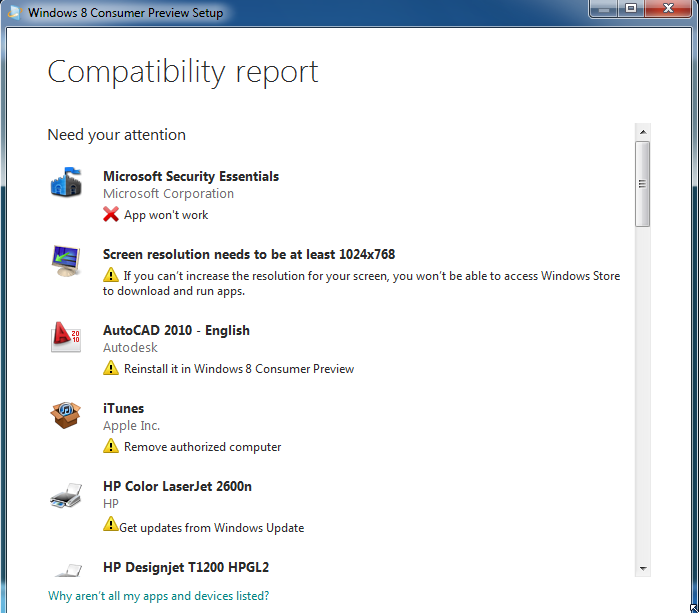Image resolution: width=699 pixels, height=613 pixels.
Task: Click warning icon beside Get updates message
Action: coord(110,524)
